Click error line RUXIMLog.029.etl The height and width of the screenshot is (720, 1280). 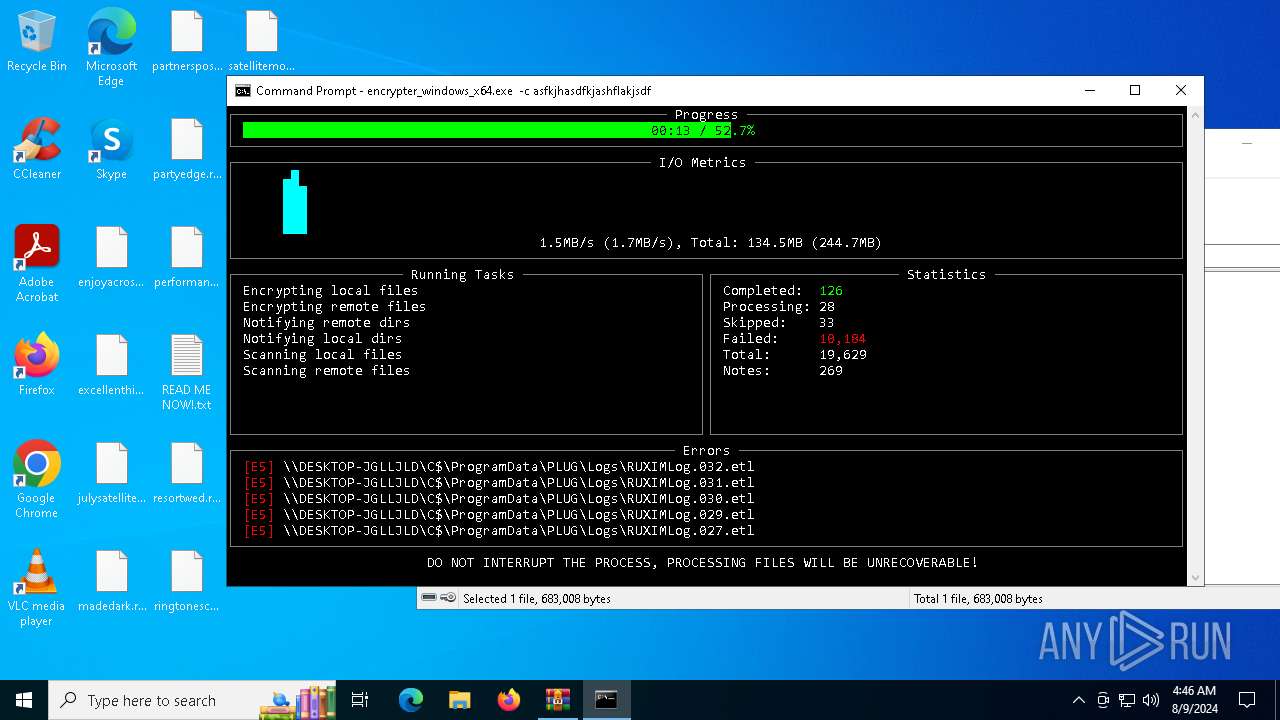tap(499, 514)
